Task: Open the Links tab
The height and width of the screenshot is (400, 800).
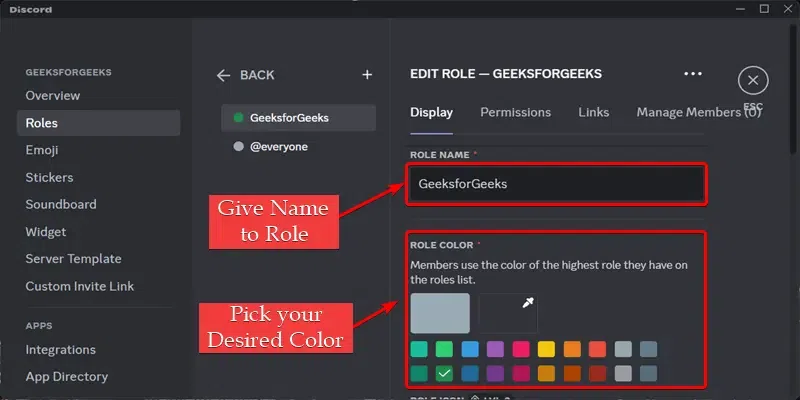Action: pos(593,113)
